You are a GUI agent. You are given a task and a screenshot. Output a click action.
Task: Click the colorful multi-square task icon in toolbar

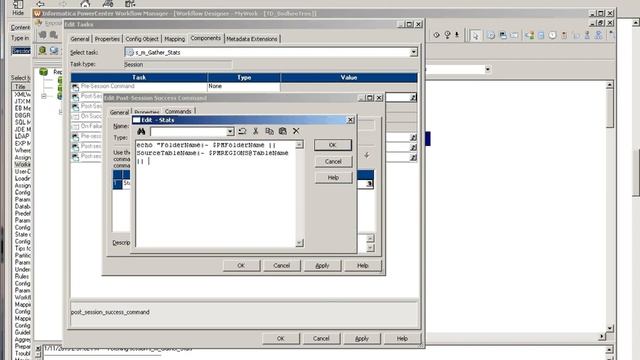[529, 36]
